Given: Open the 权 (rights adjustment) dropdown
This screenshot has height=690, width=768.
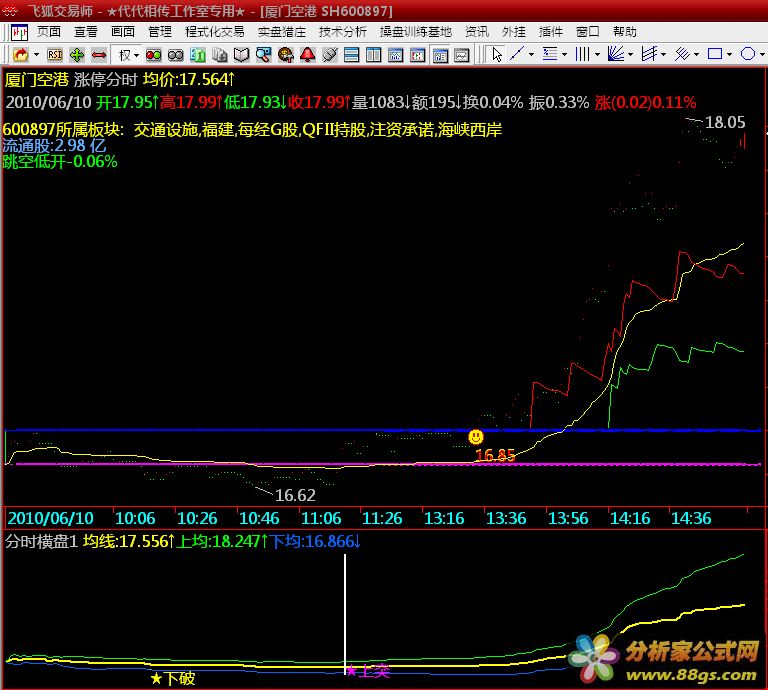Looking at the screenshot, I should click(128, 54).
